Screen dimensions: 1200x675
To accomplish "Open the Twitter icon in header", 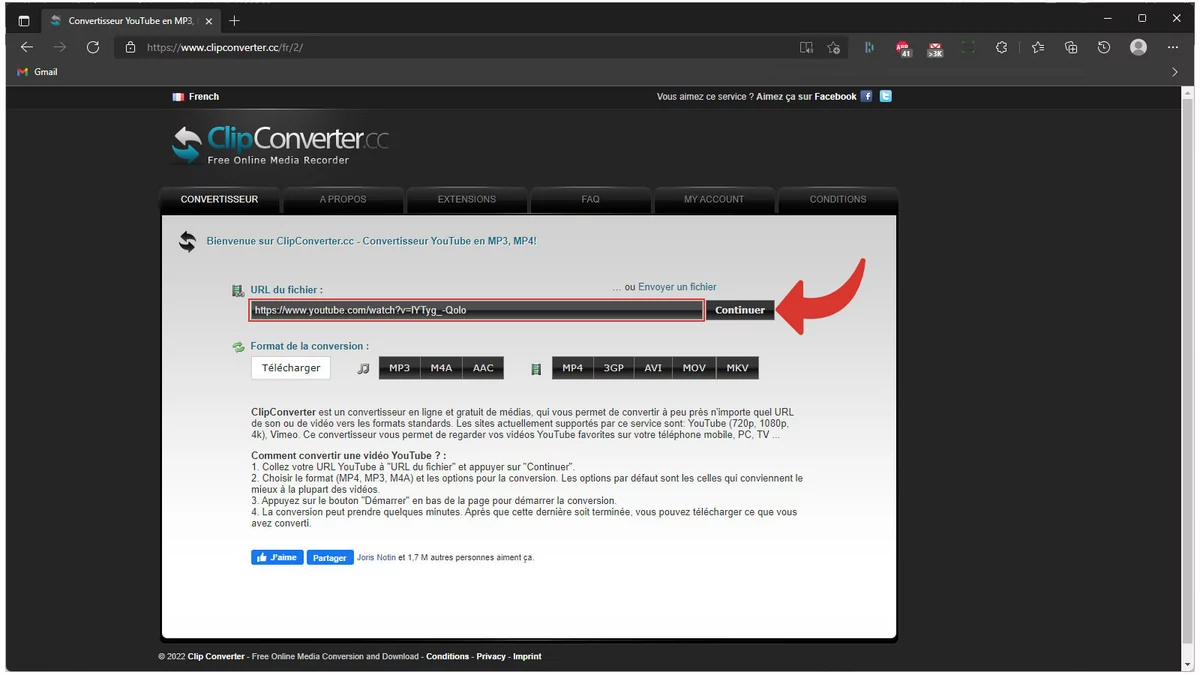I will (885, 96).
